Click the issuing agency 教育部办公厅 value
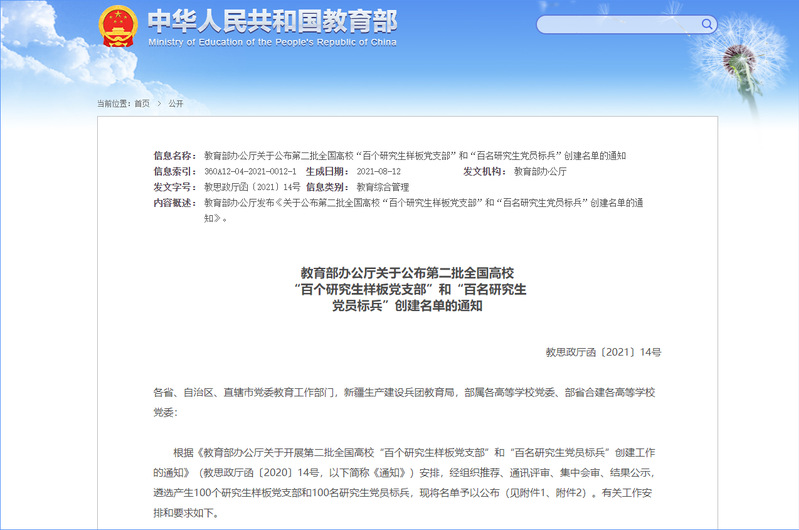 coord(540,172)
